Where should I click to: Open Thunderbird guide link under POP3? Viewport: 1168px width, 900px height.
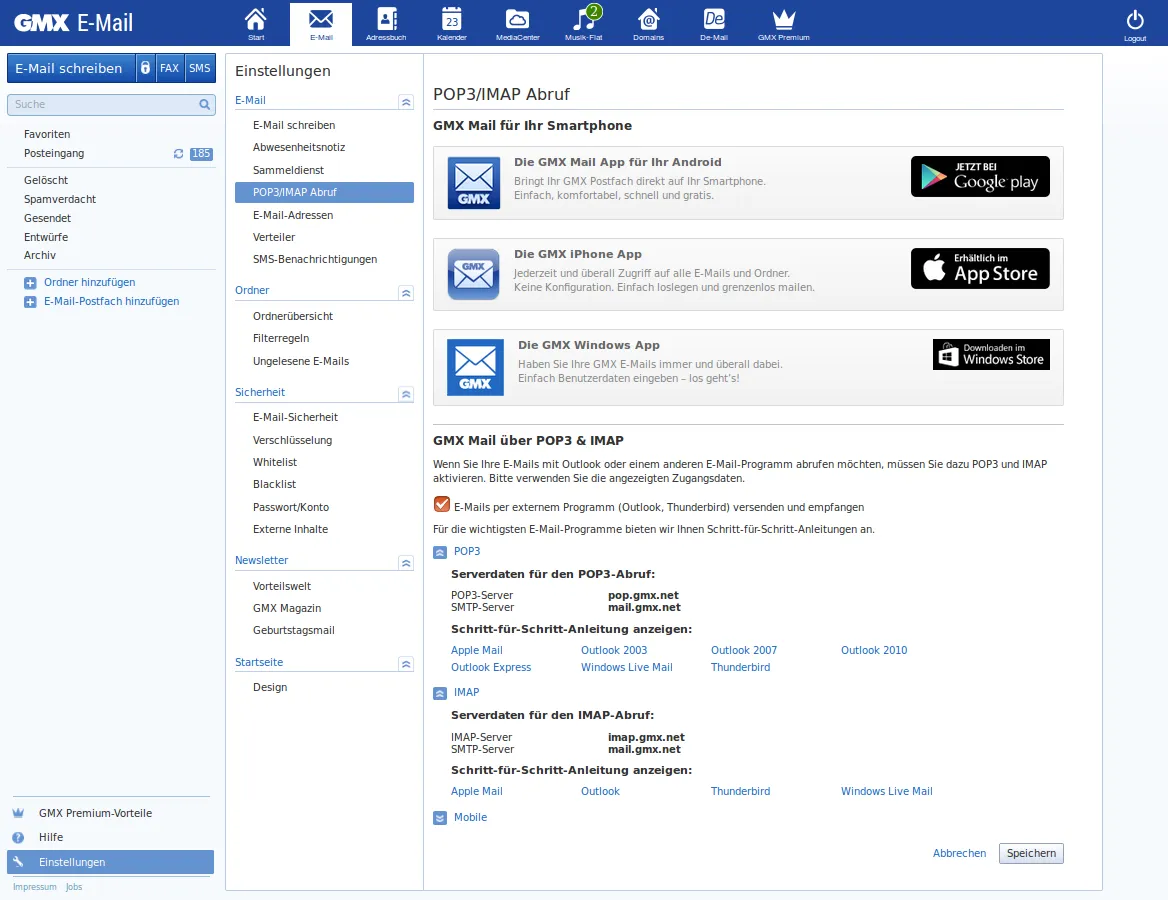[x=740, y=667]
